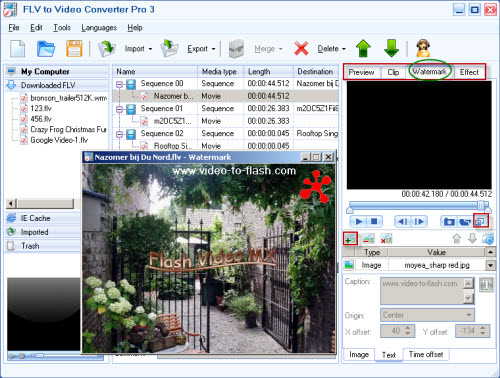
Task: Open the File menu
Action: coord(14,28)
